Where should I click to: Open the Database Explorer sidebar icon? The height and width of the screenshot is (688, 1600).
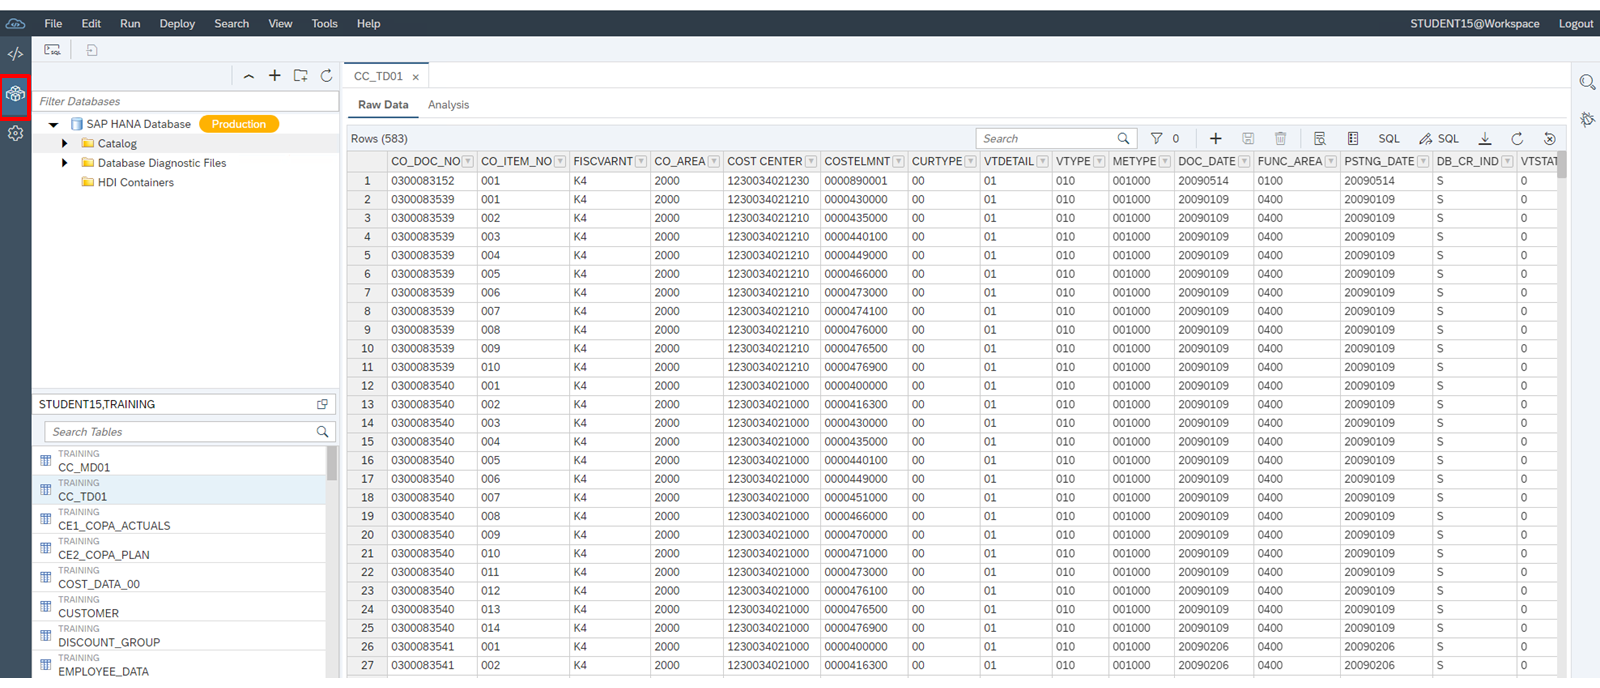pyautogui.click(x=15, y=94)
